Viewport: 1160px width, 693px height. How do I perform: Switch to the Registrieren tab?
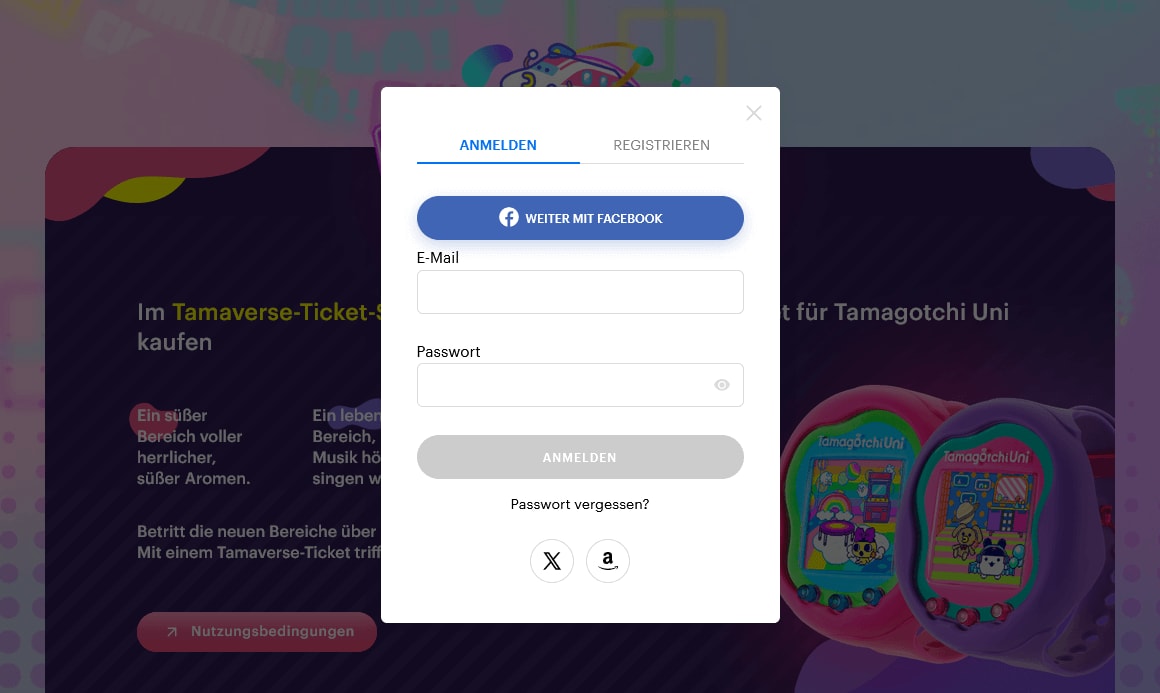[661, 145]
